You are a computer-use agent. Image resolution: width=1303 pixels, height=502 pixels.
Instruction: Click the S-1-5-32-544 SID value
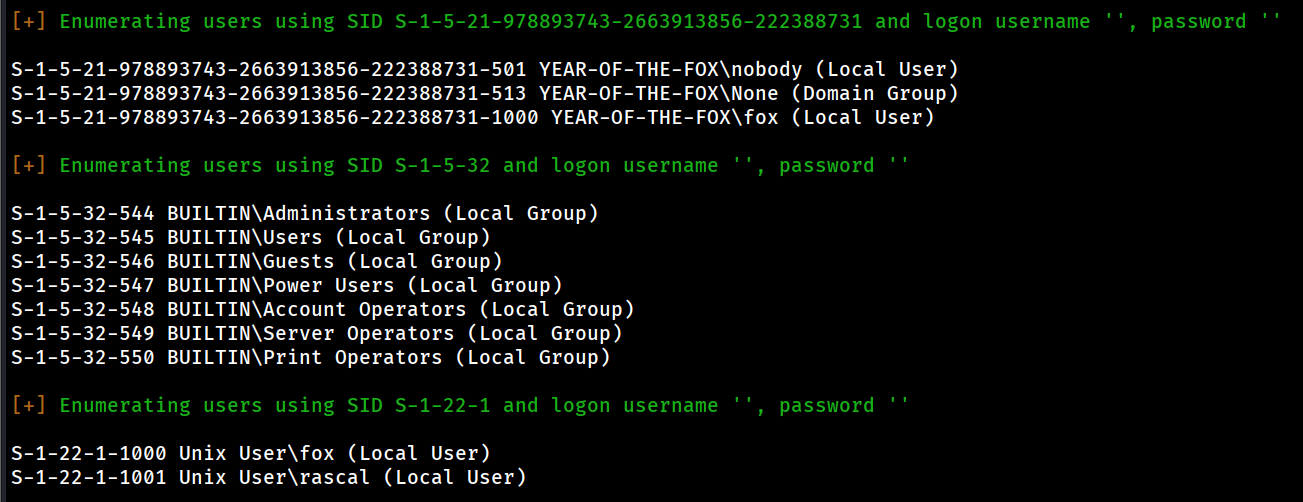click(83, 214)
